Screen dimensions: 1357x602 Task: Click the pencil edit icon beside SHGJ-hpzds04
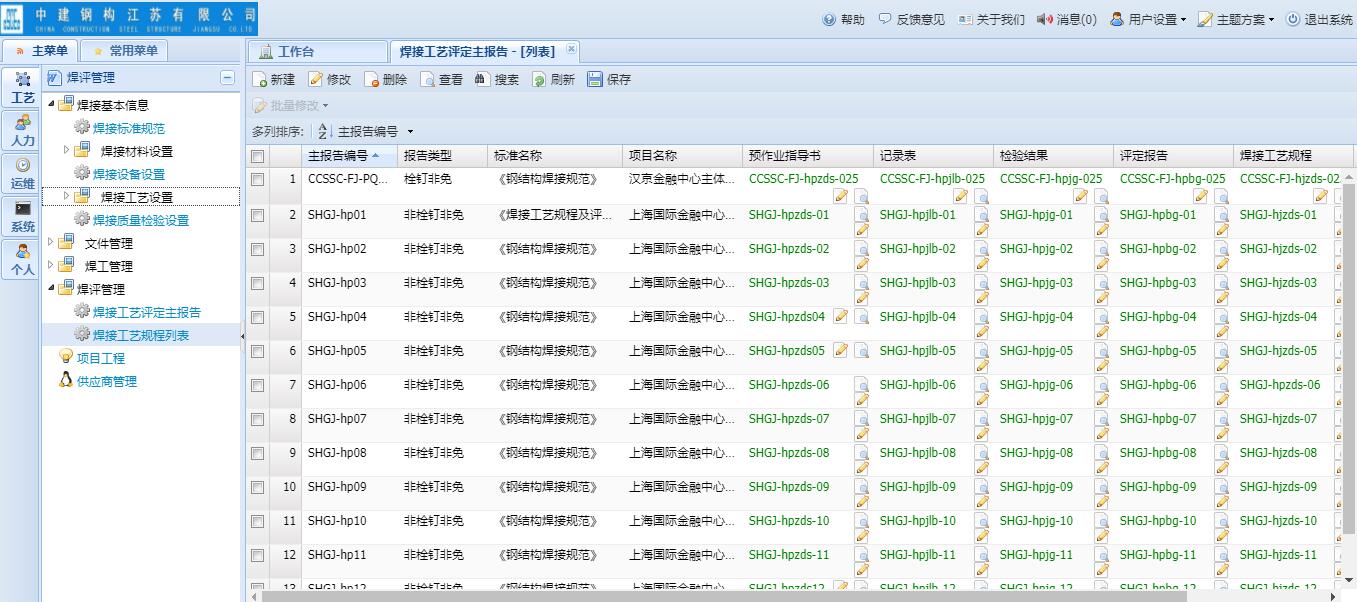tap(841, 317)
